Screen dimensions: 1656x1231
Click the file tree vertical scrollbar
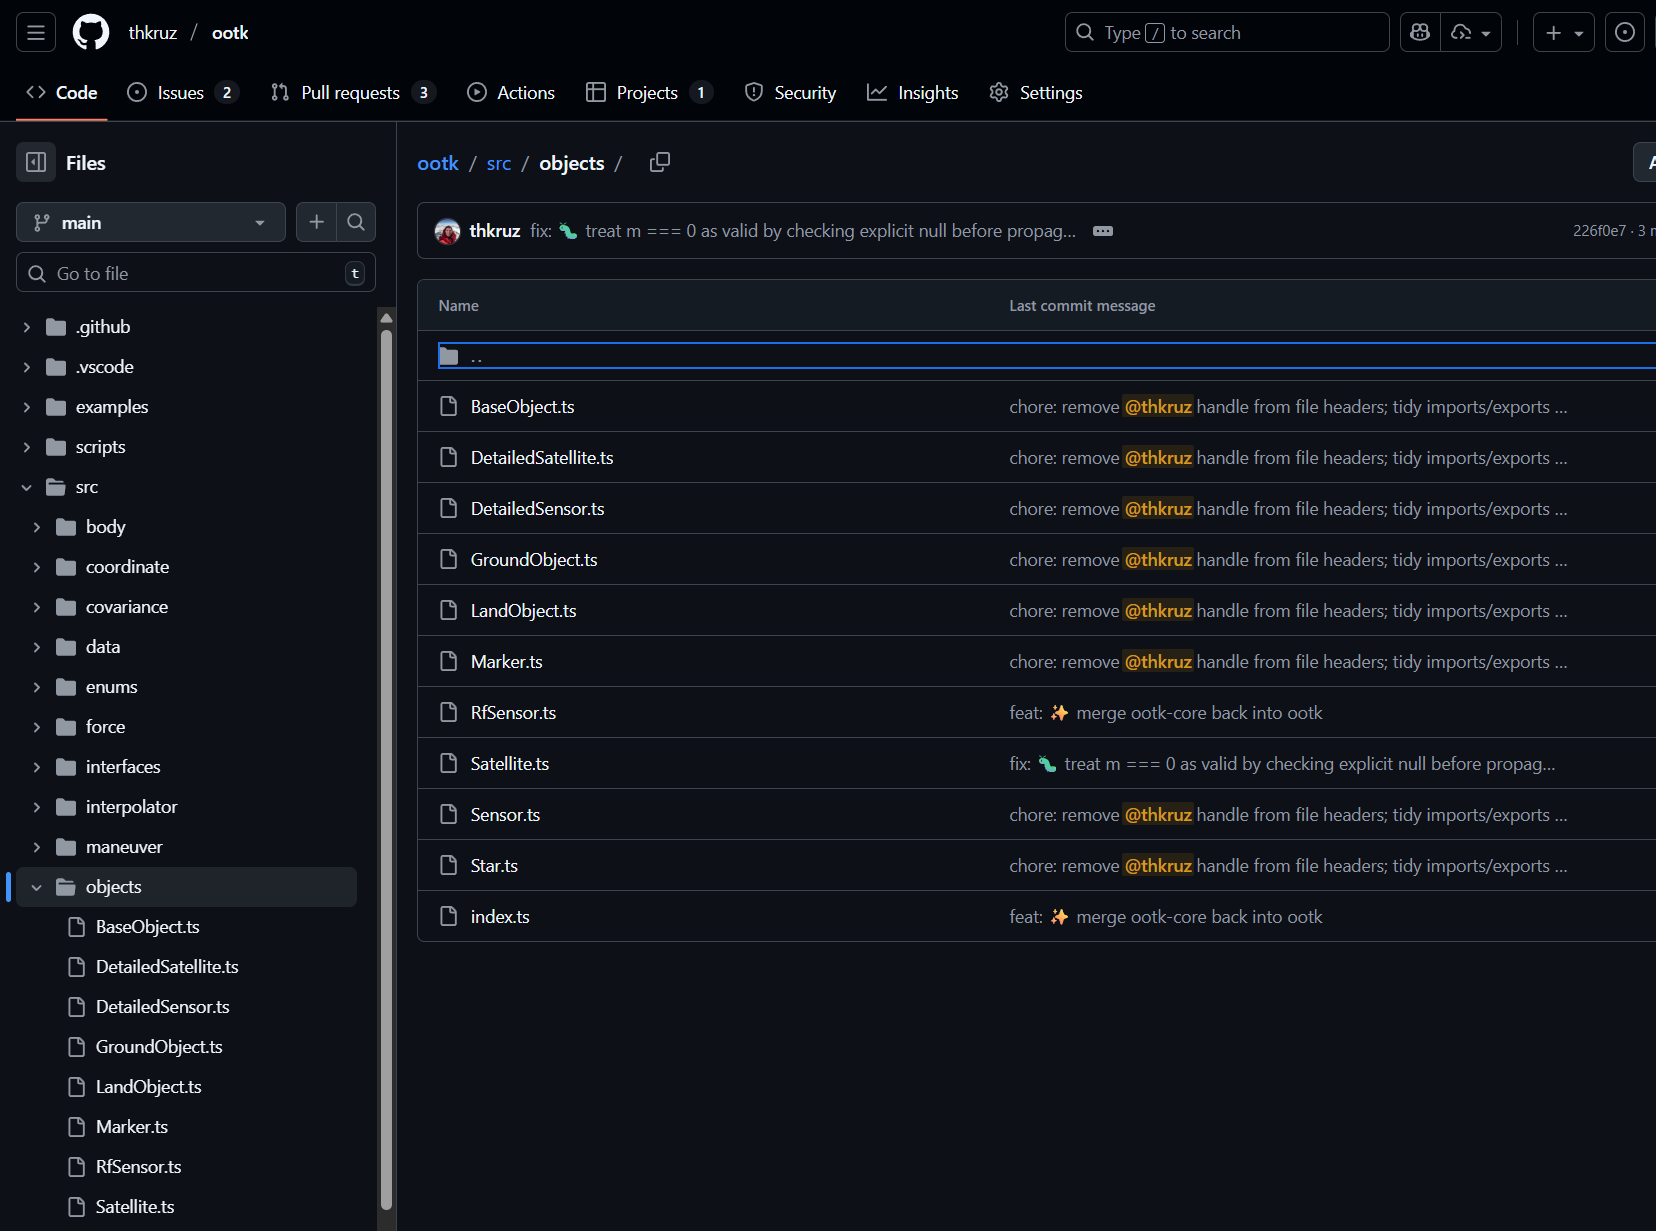click(386, 760)
